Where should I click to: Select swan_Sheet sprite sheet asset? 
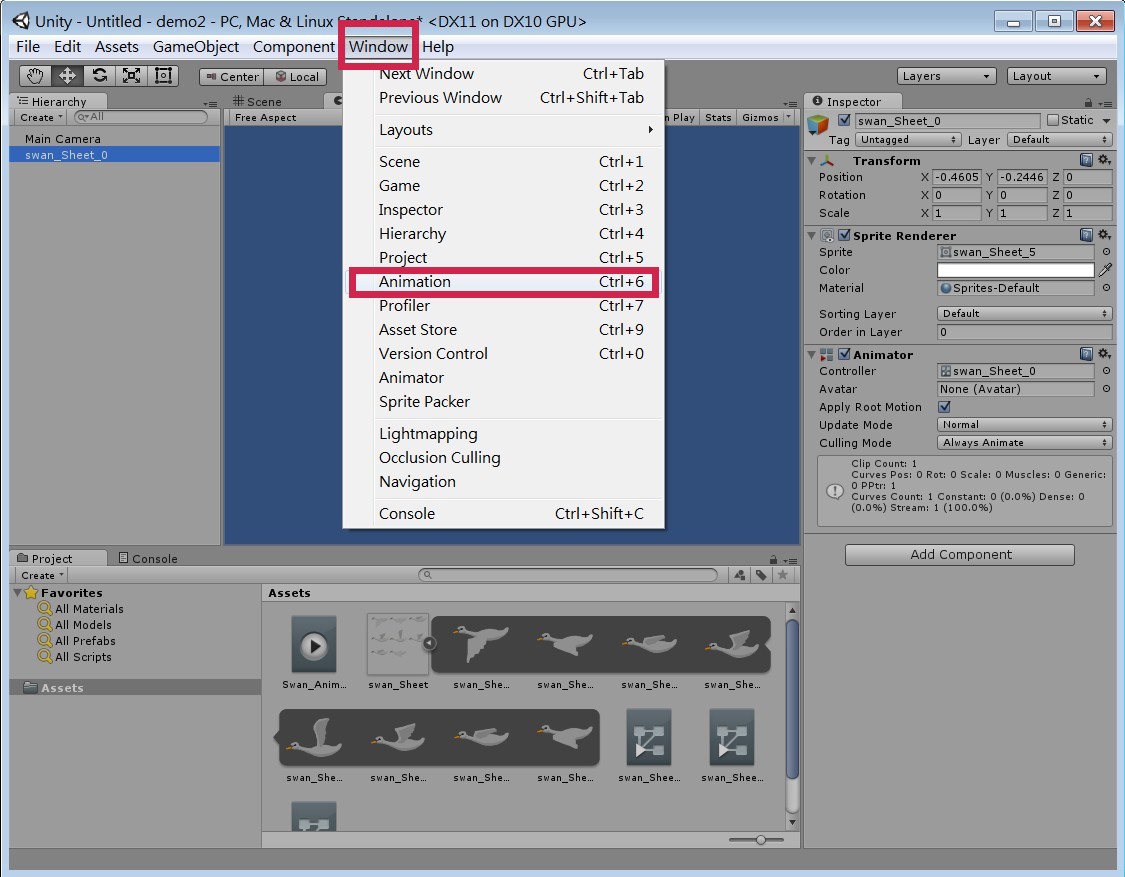tap(398, 652)
